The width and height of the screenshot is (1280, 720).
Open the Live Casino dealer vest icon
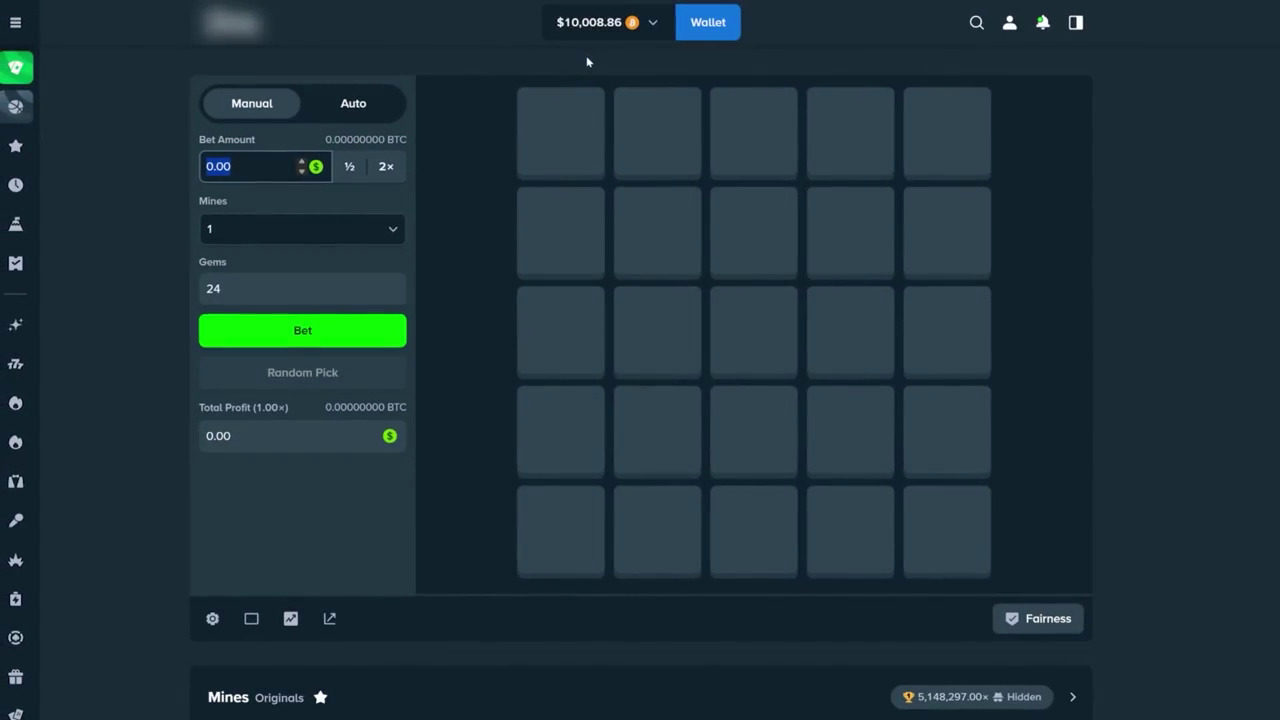click(16, 482)
